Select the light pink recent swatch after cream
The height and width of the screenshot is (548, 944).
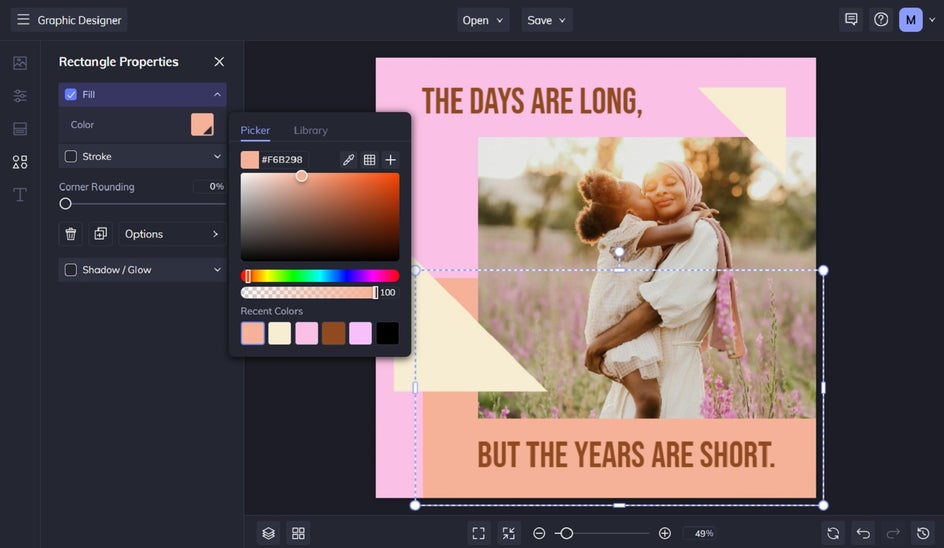[x=306, y=333]
